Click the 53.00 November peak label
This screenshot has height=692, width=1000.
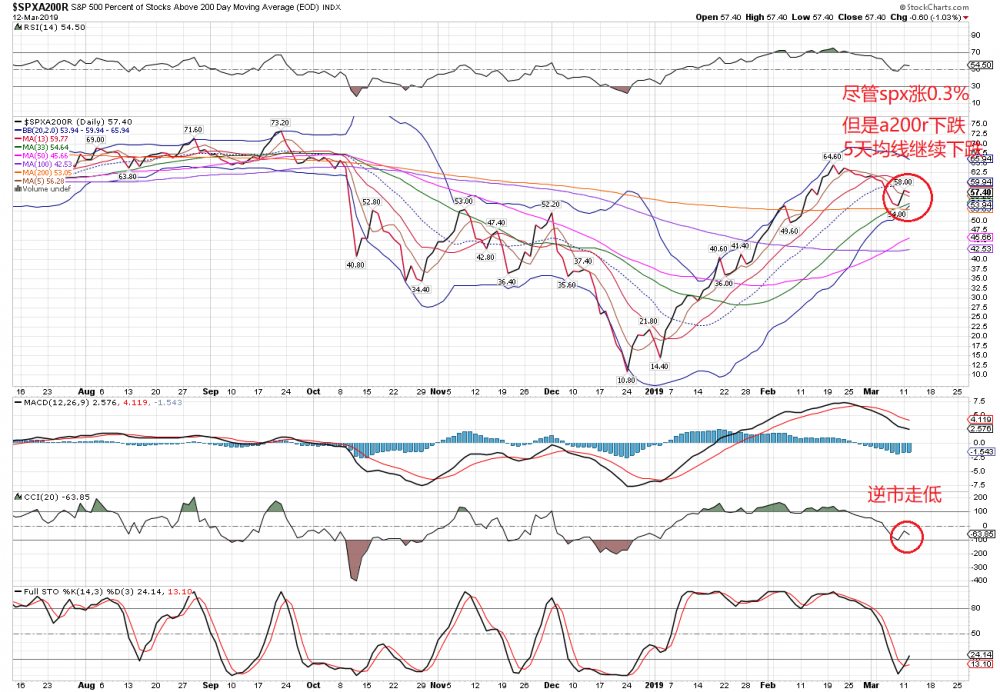click(x=463, y=201)
